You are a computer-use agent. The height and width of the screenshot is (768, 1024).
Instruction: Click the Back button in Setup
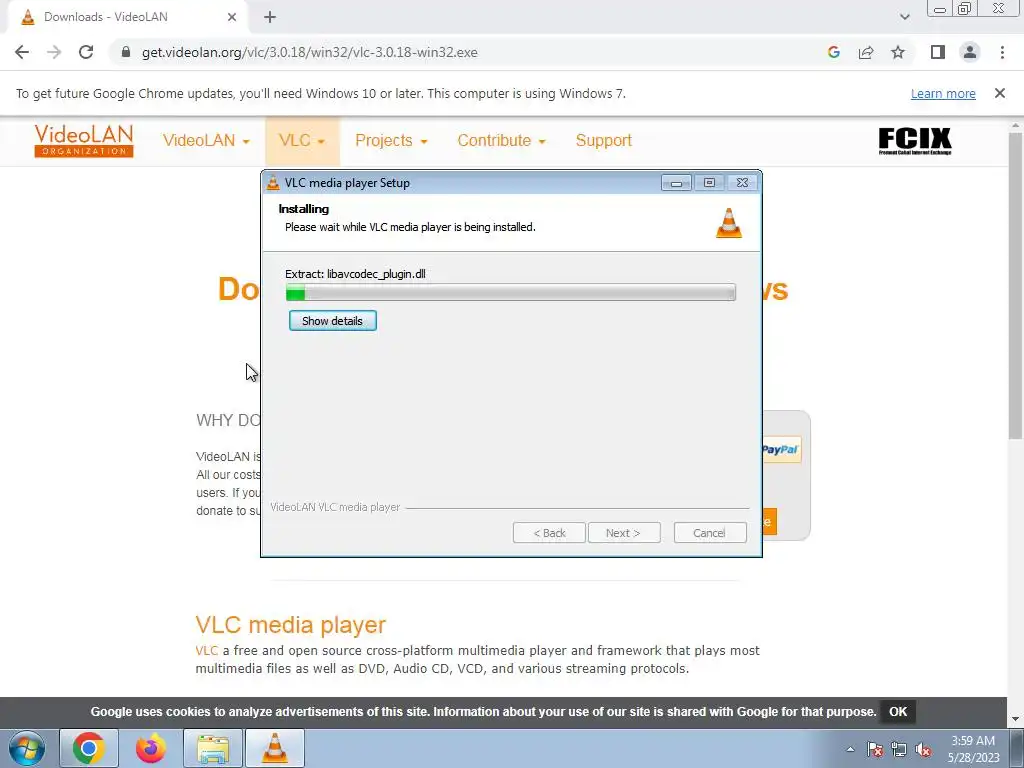point(549,533)
